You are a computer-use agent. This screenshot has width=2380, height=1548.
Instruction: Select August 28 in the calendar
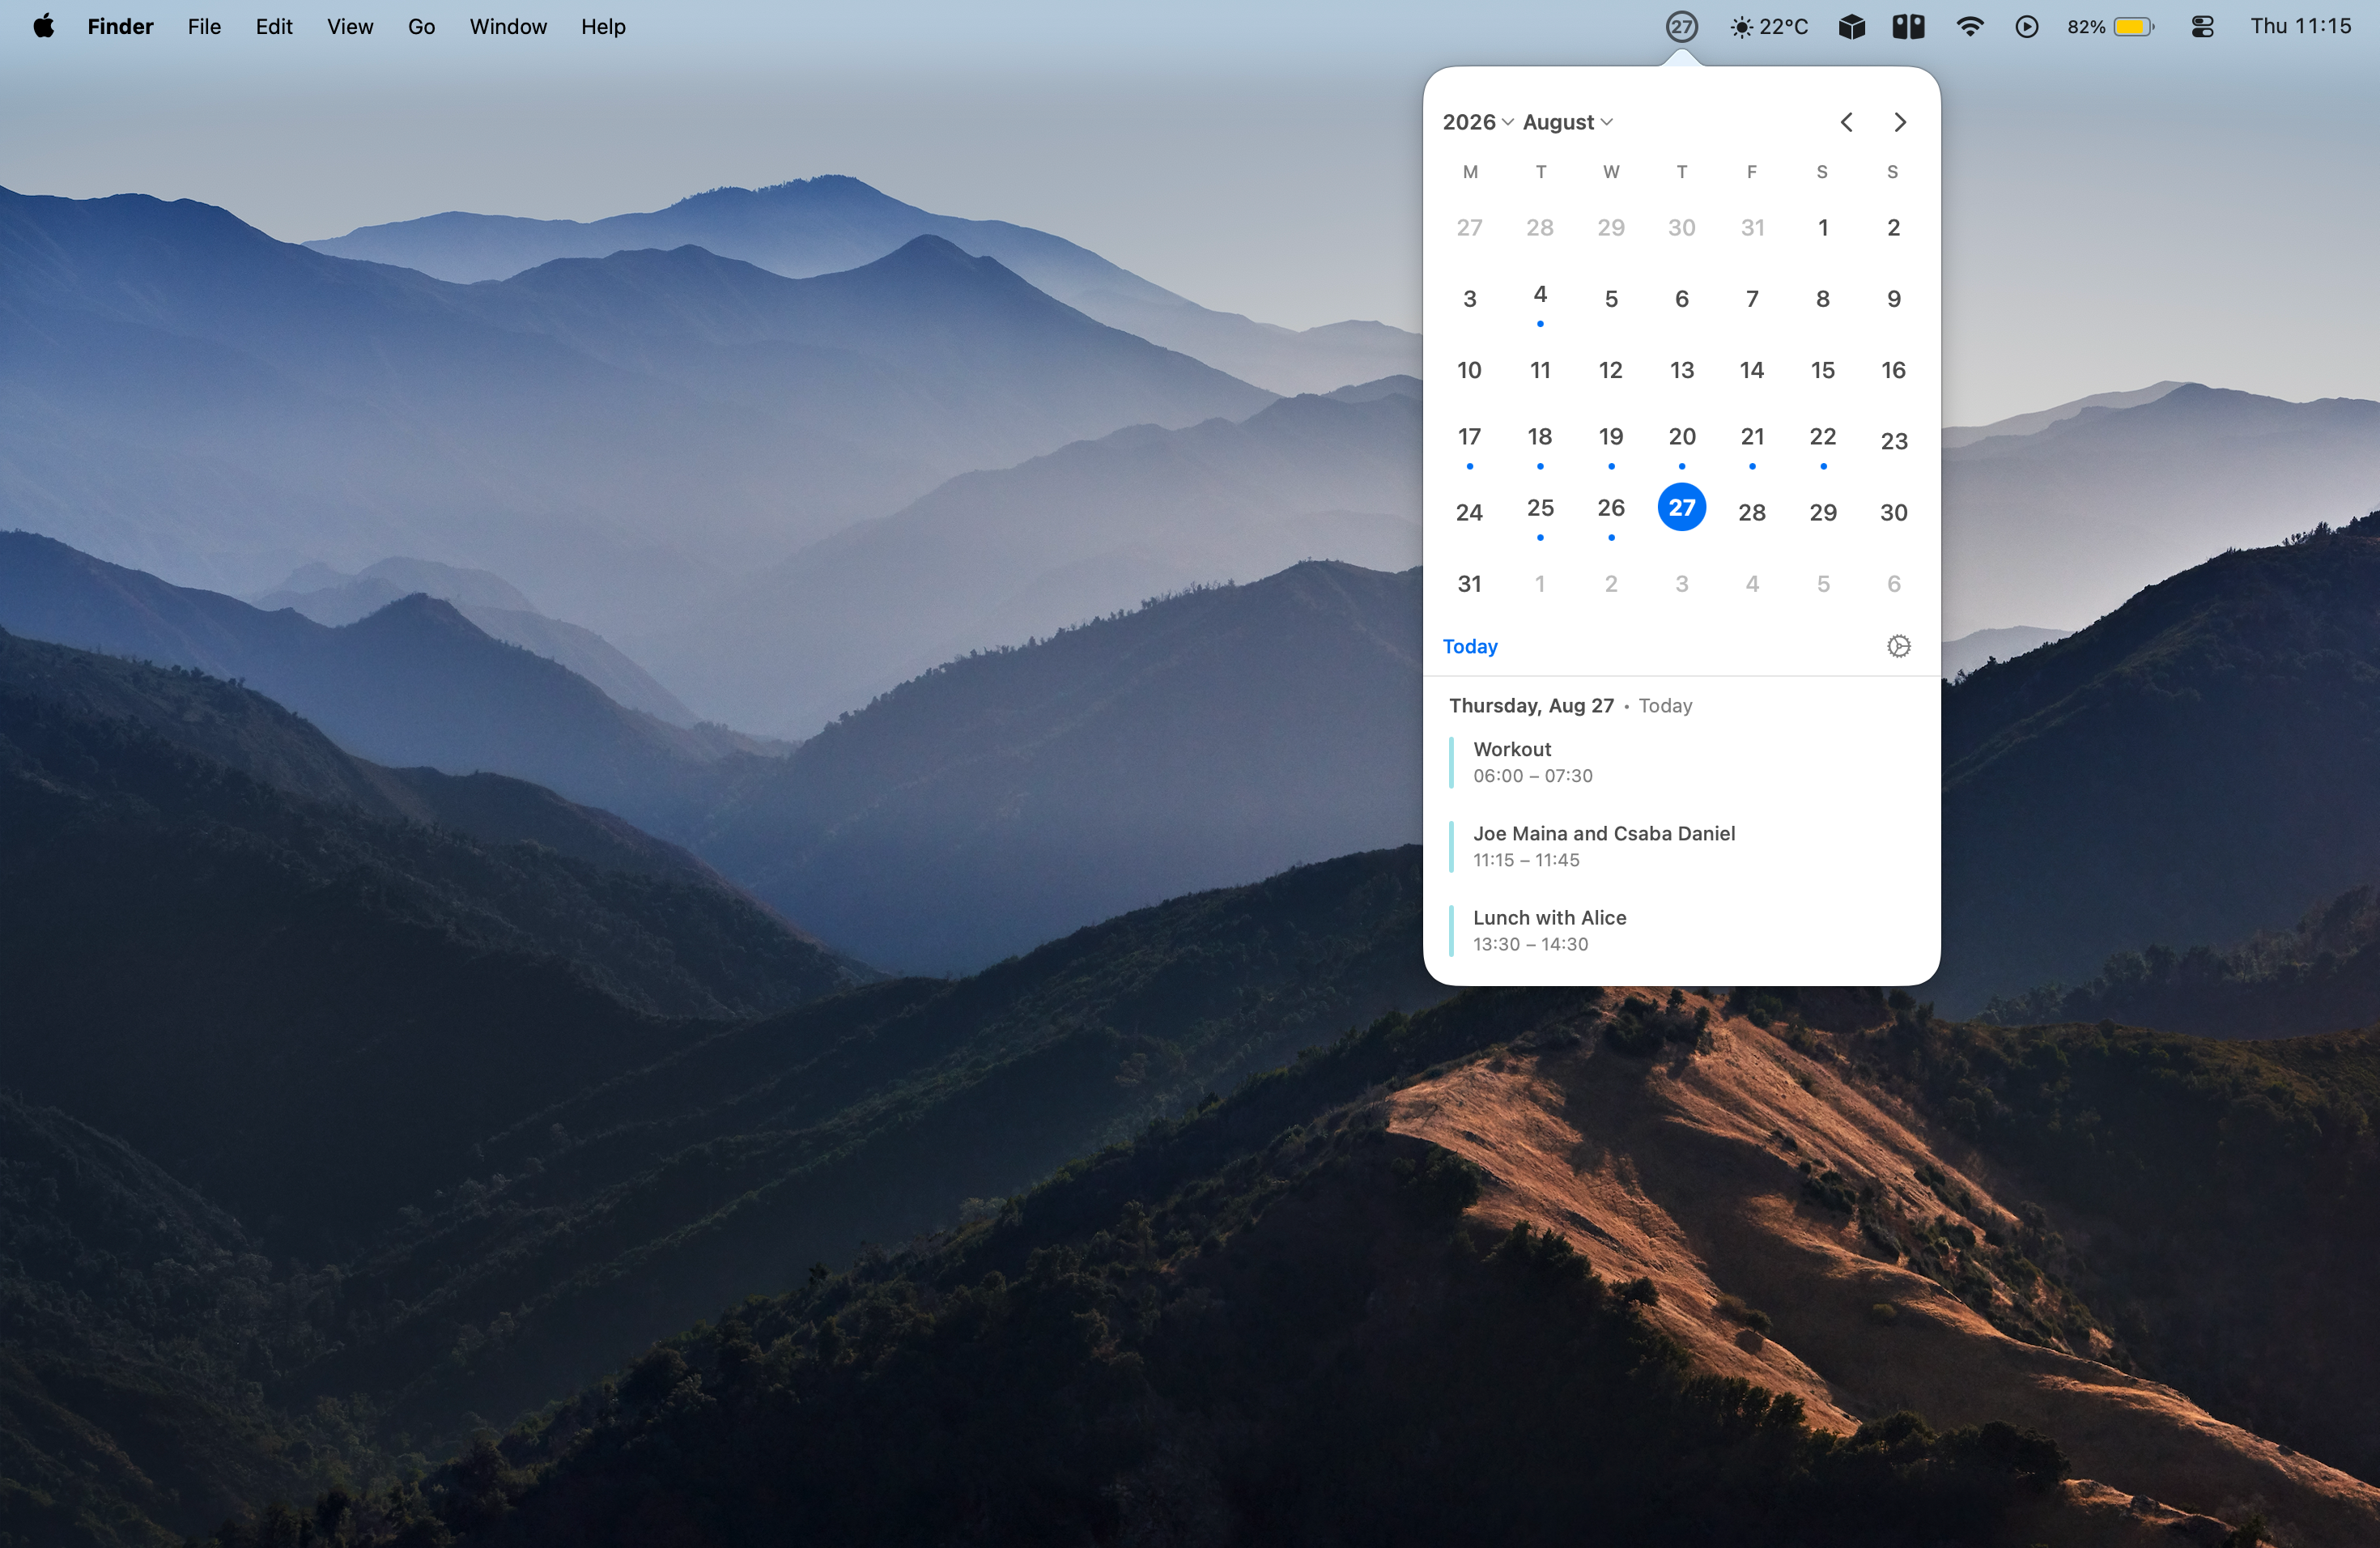click(x=1751, y=512)
